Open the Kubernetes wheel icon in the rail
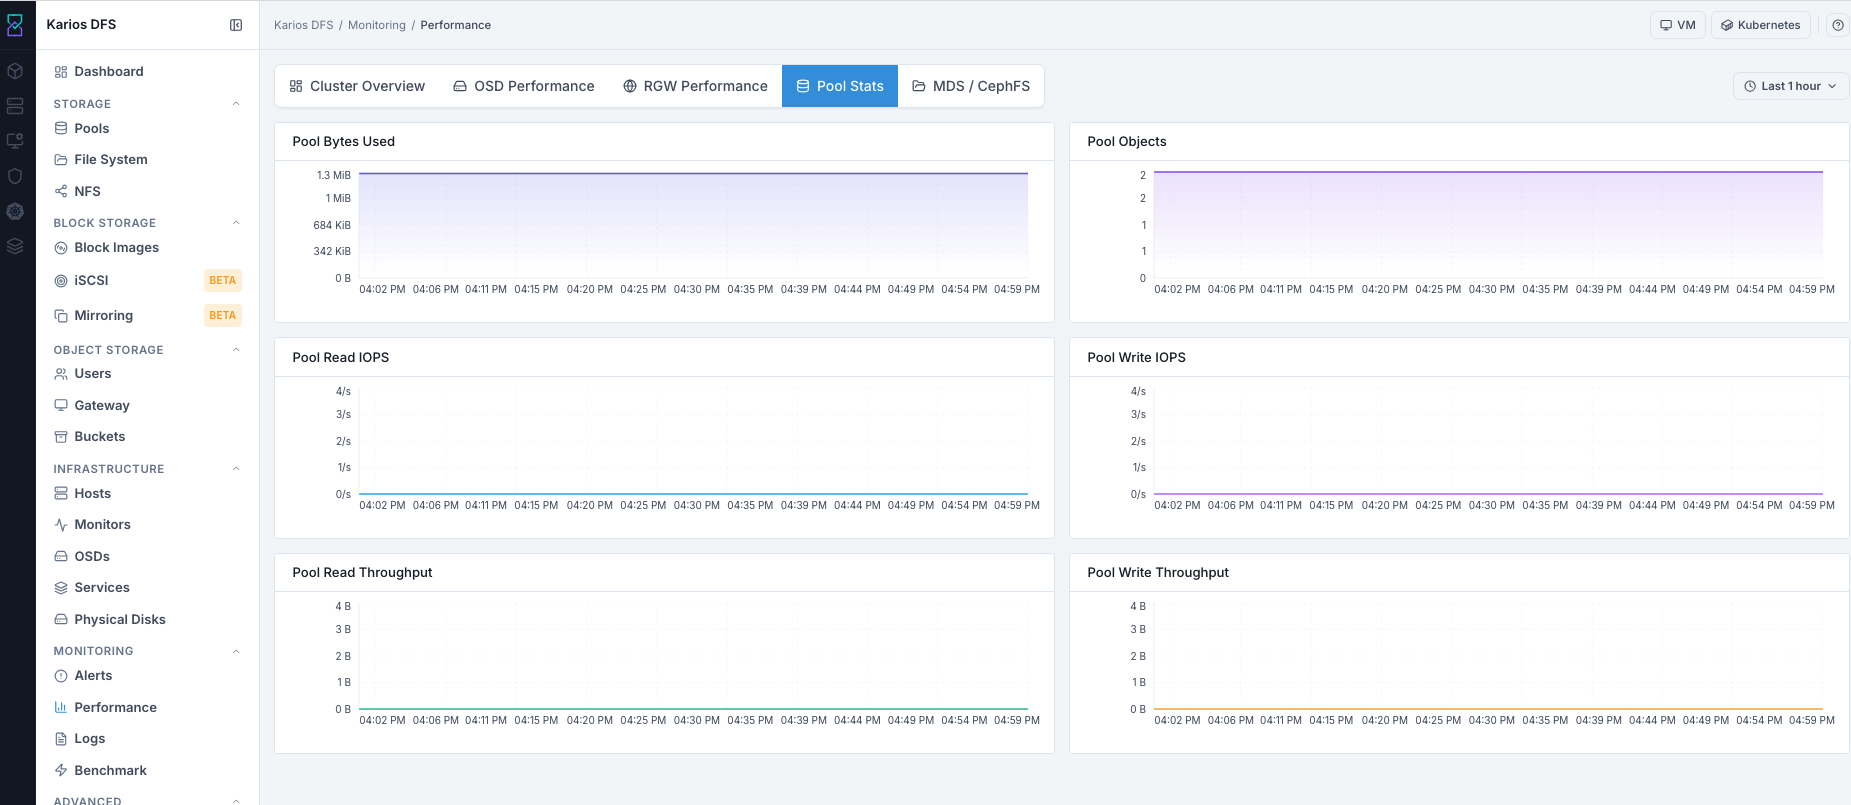This screenshot has width=1851, height=805. 15,211
